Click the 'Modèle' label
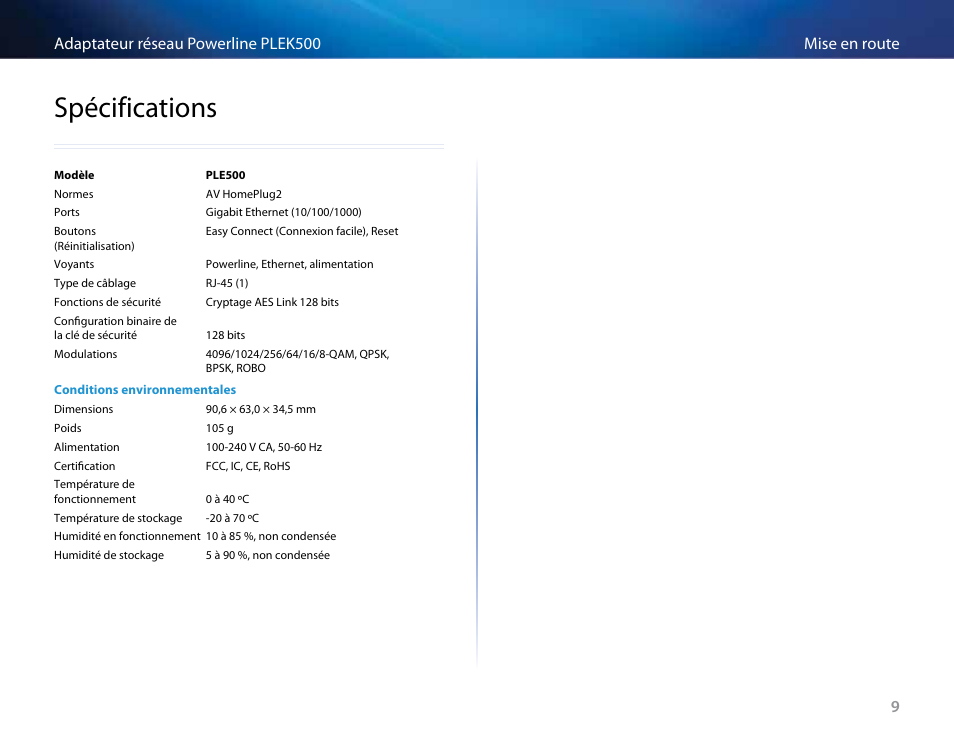This screenshot has height=738, width=954. click(74, 175)
